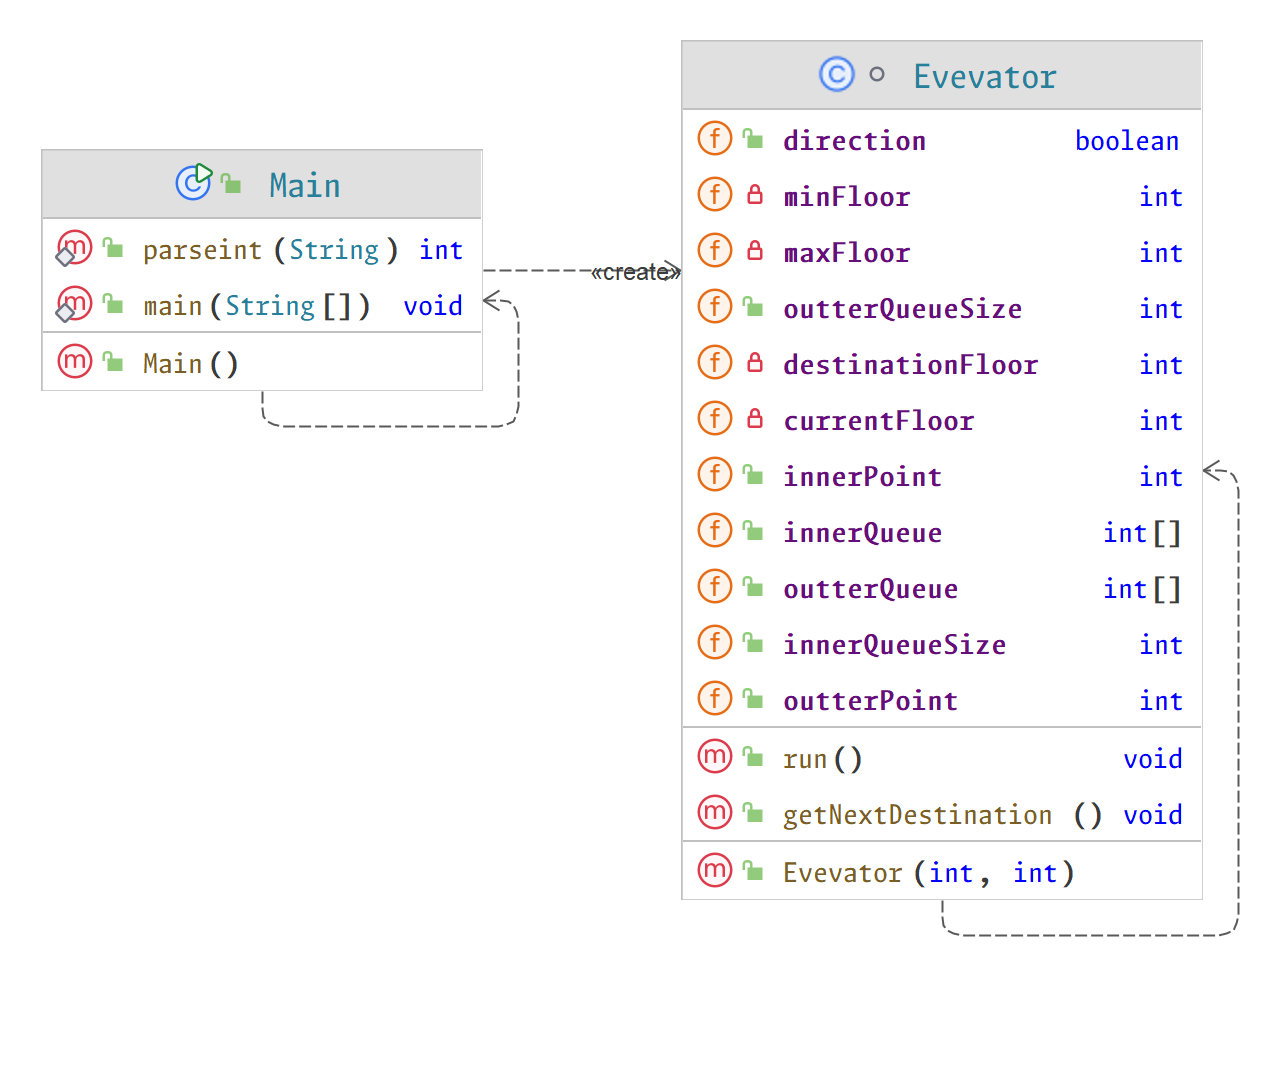
Task: Click the Main class runnable icon
Action: tap(194, 181)
